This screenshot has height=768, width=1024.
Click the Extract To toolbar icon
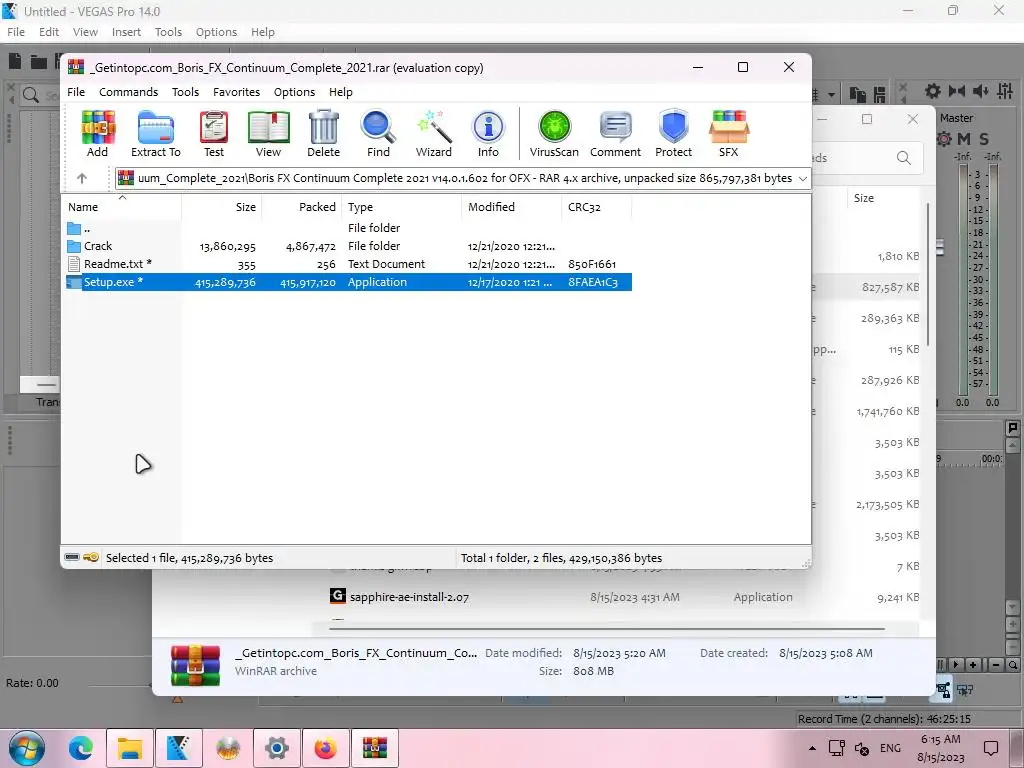click(x=155, y=134)
